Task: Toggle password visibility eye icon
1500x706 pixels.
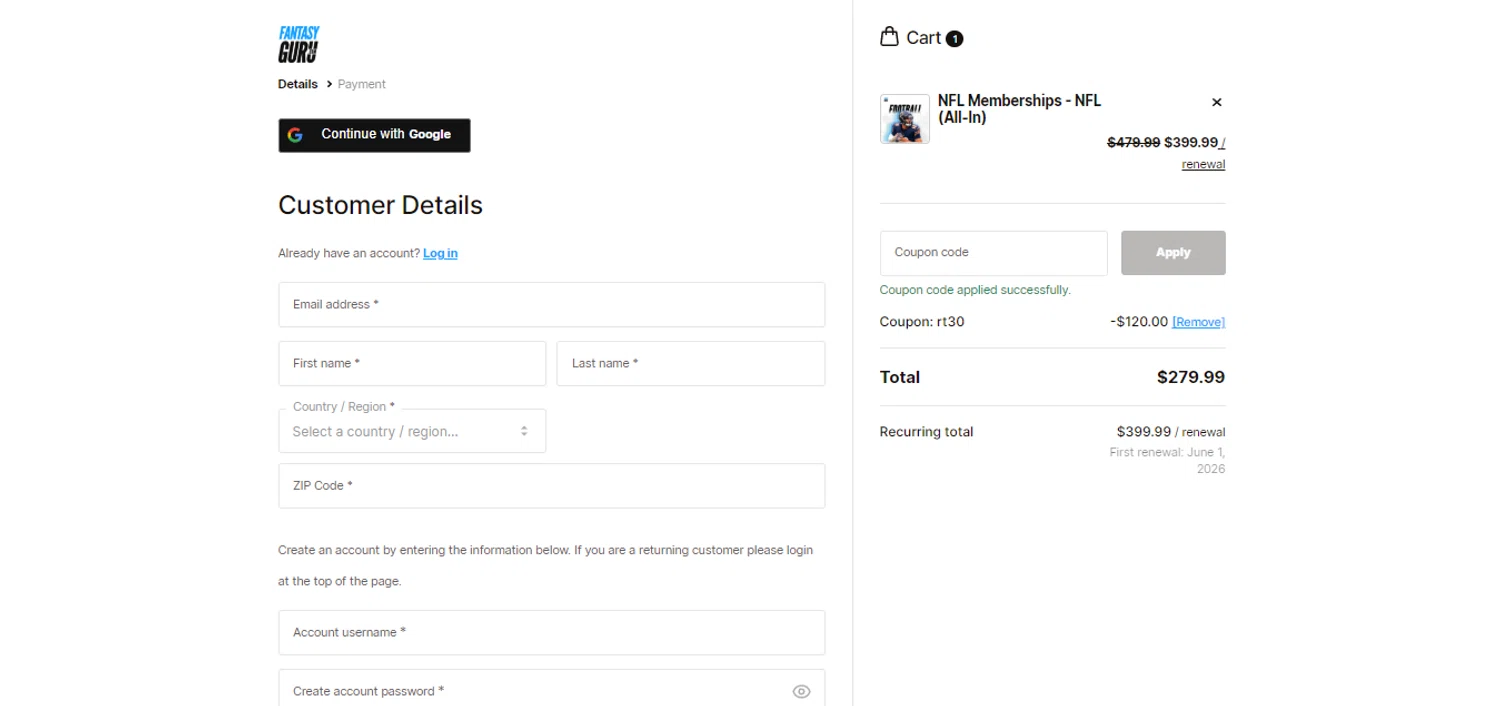Action: [801, 691]
